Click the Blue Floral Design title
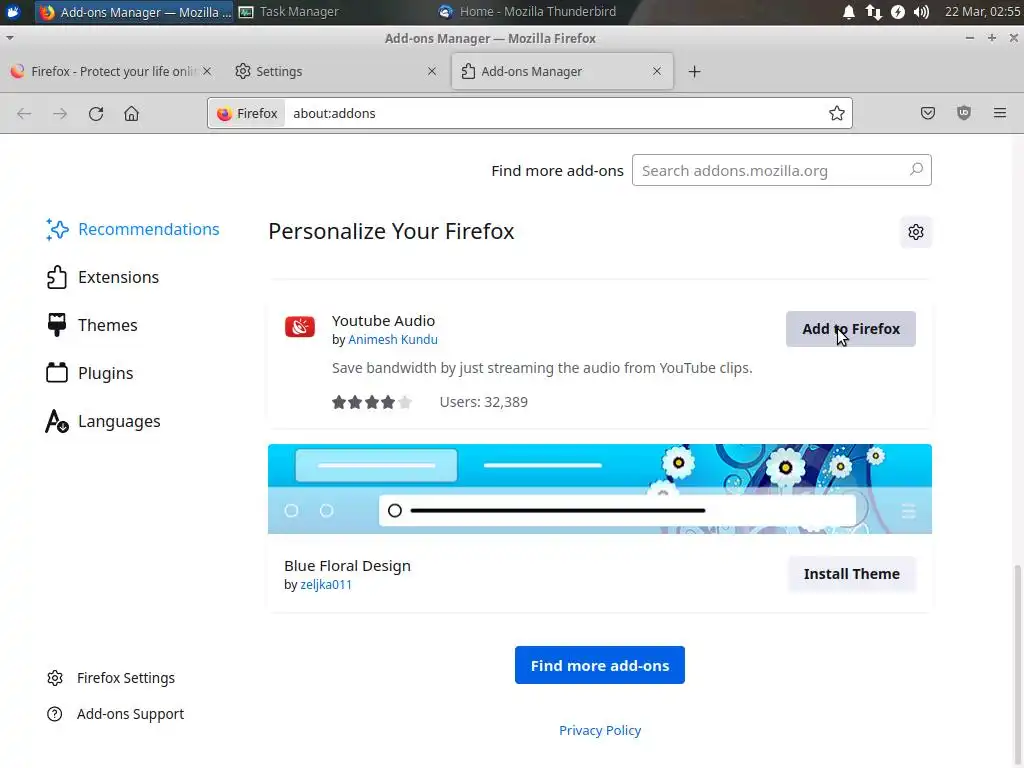1024x768 pixels. pyautogui.click(x=347, y=566)
